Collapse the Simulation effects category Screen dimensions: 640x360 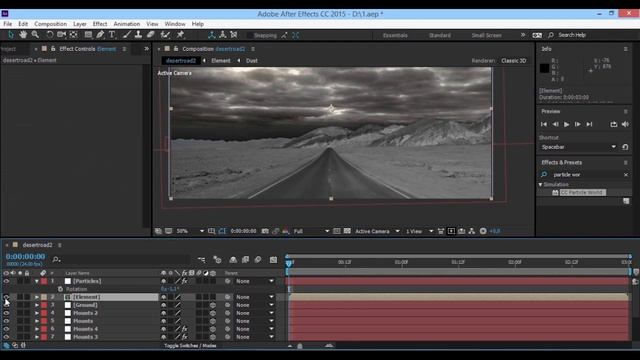(x=540, y=184)
